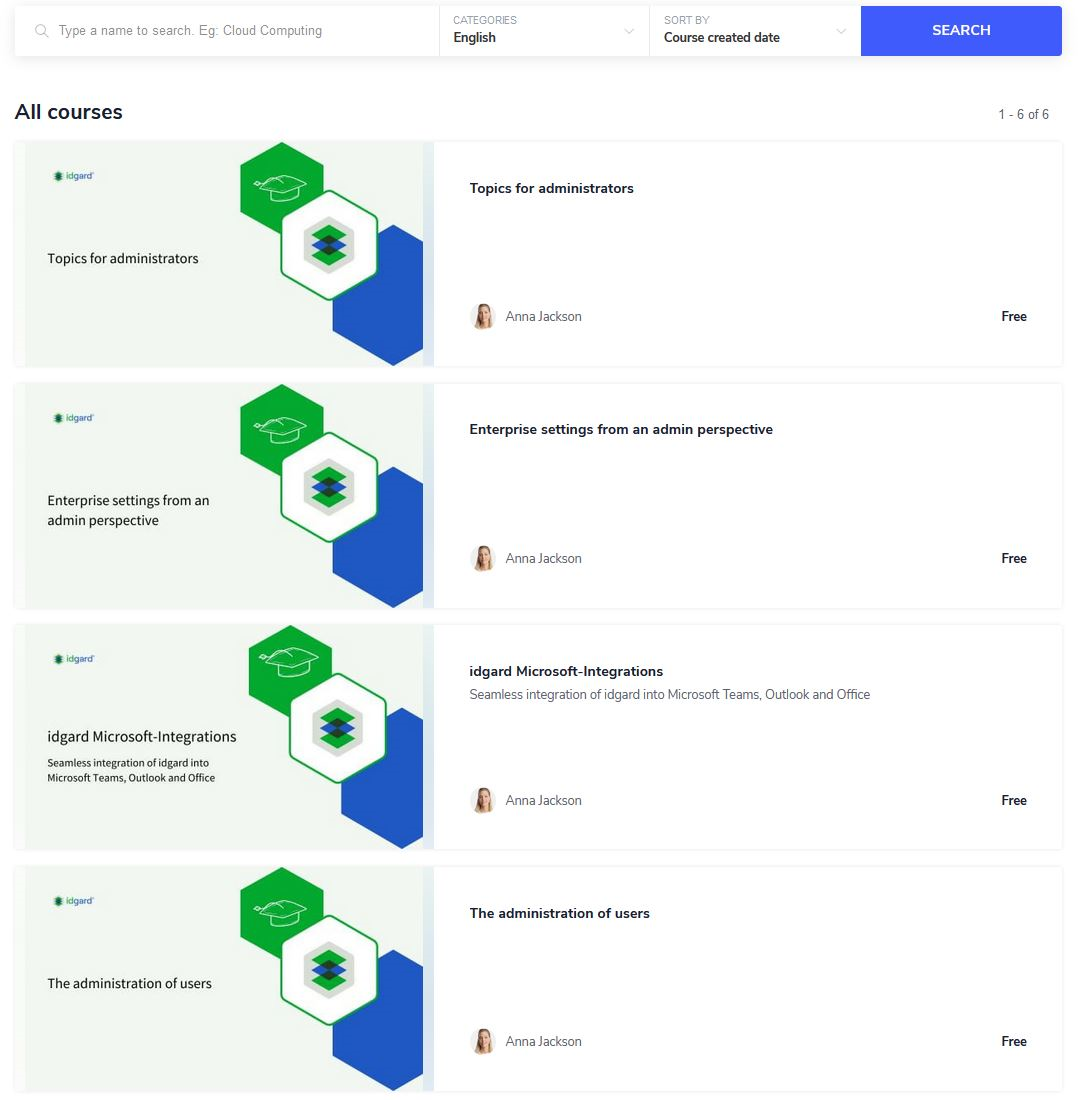Click the Enterprise settings course thumbnail
The height and width of the screenshot is (1100, 1081).
(224, 496)
